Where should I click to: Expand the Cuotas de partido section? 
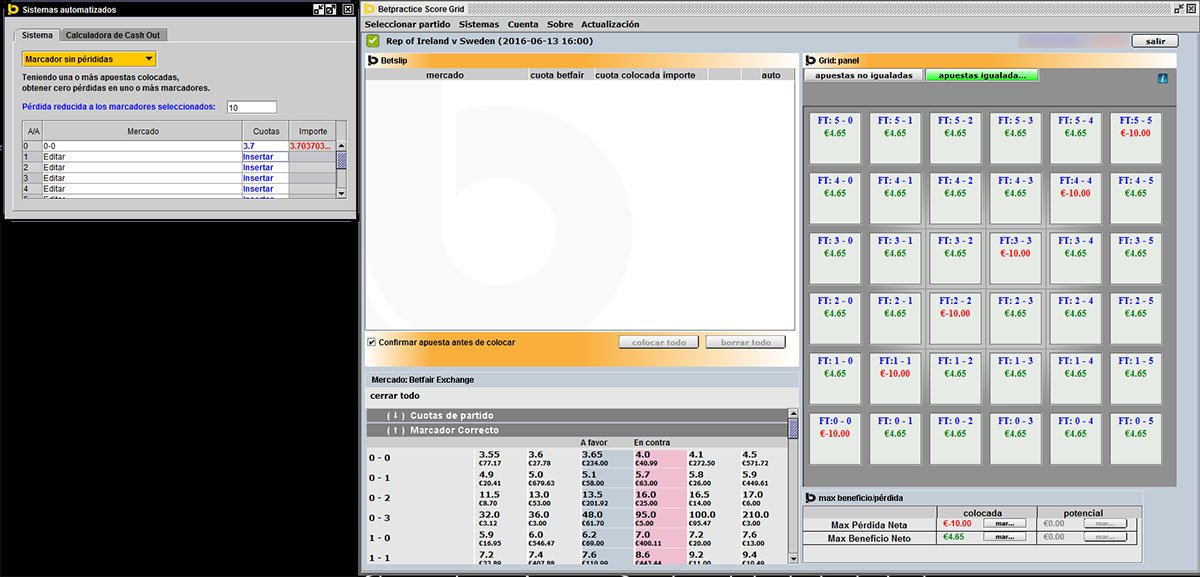[x=577, y=415]
